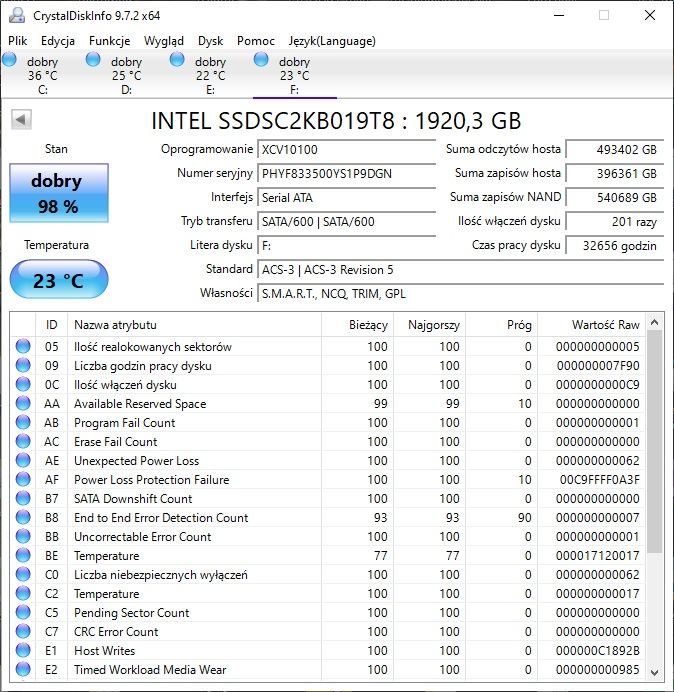Click the Bieżący column header
This screenshot has width=674, height=692.
pos(358,325)
